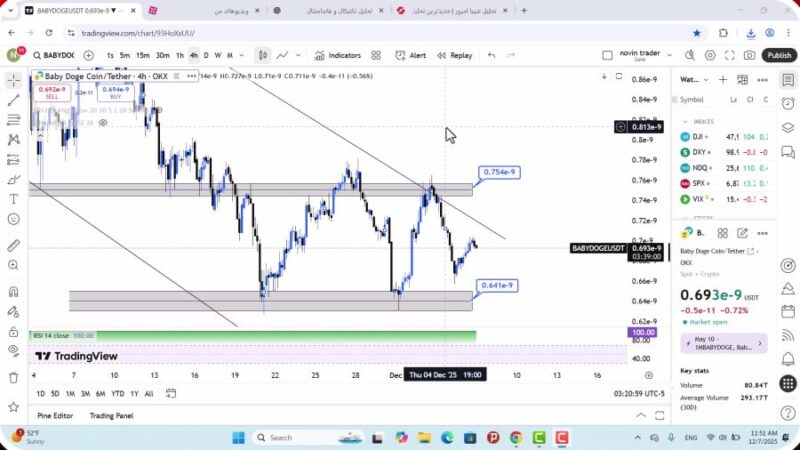Image resolution: width=800 pixels, height=450 pixels.
Task: Toggle lock all drawing tools
Action: pos(13,331)
